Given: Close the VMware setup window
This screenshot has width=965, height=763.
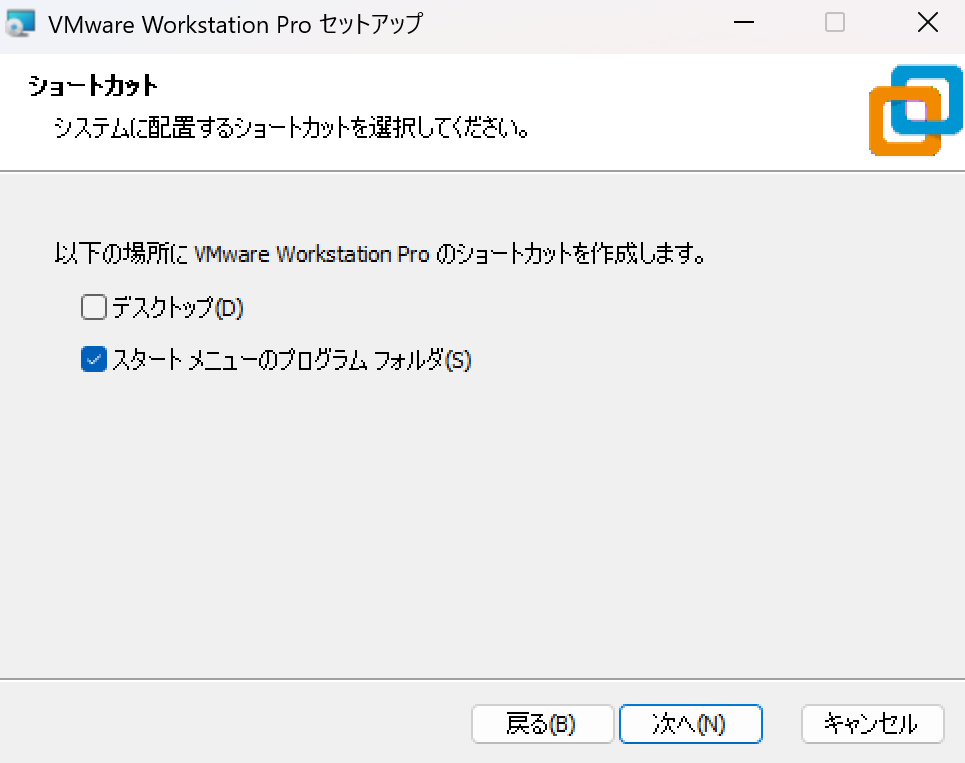Looking at the screenshot, I should point(927,23).
